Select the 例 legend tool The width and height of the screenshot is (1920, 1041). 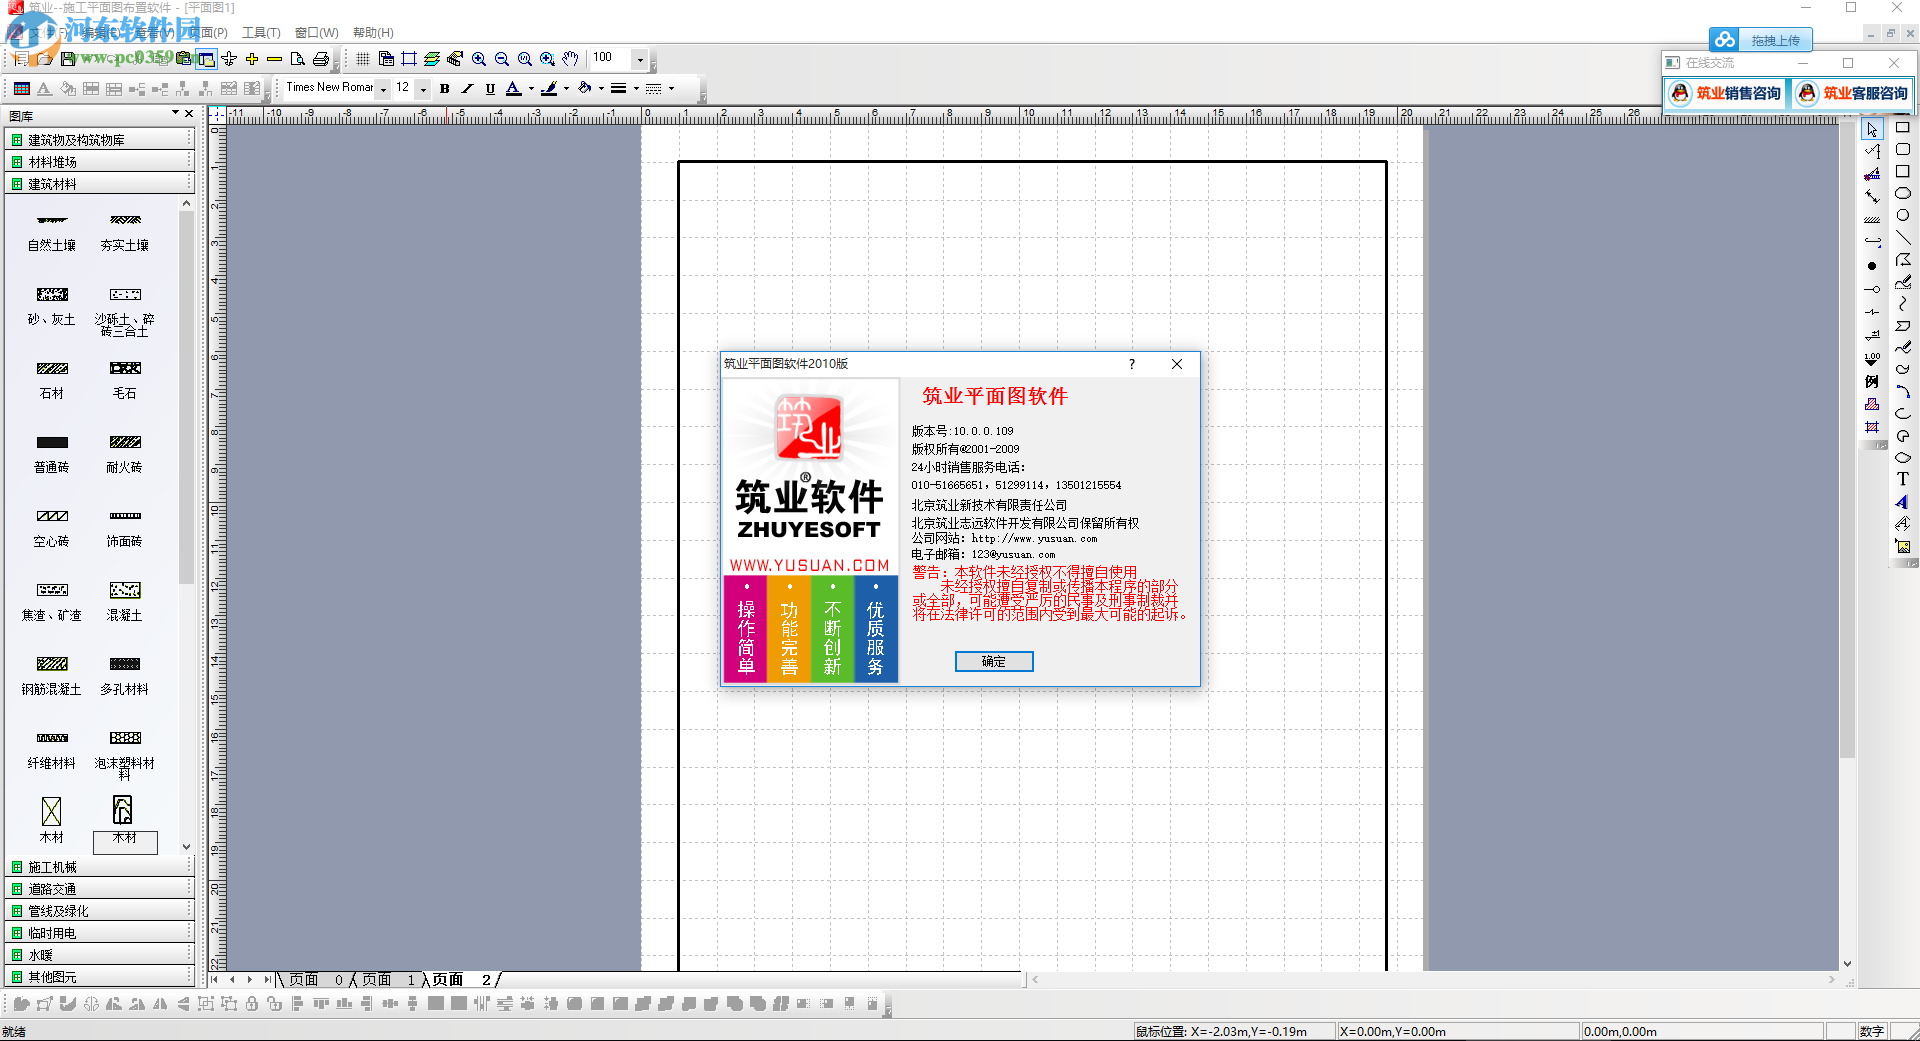(1872, 381)
